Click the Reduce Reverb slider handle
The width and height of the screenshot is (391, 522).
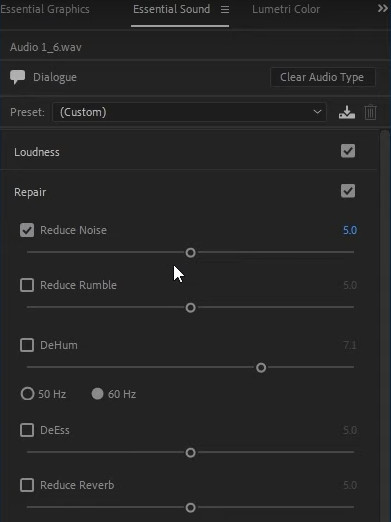click(190, 508)
